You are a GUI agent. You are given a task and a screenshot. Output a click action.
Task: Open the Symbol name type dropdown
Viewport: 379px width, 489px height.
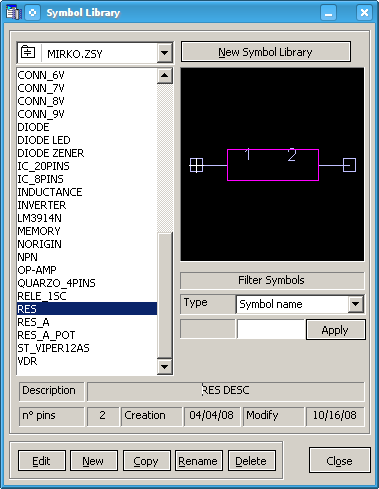pyautogui.click(x=356, y=304)
